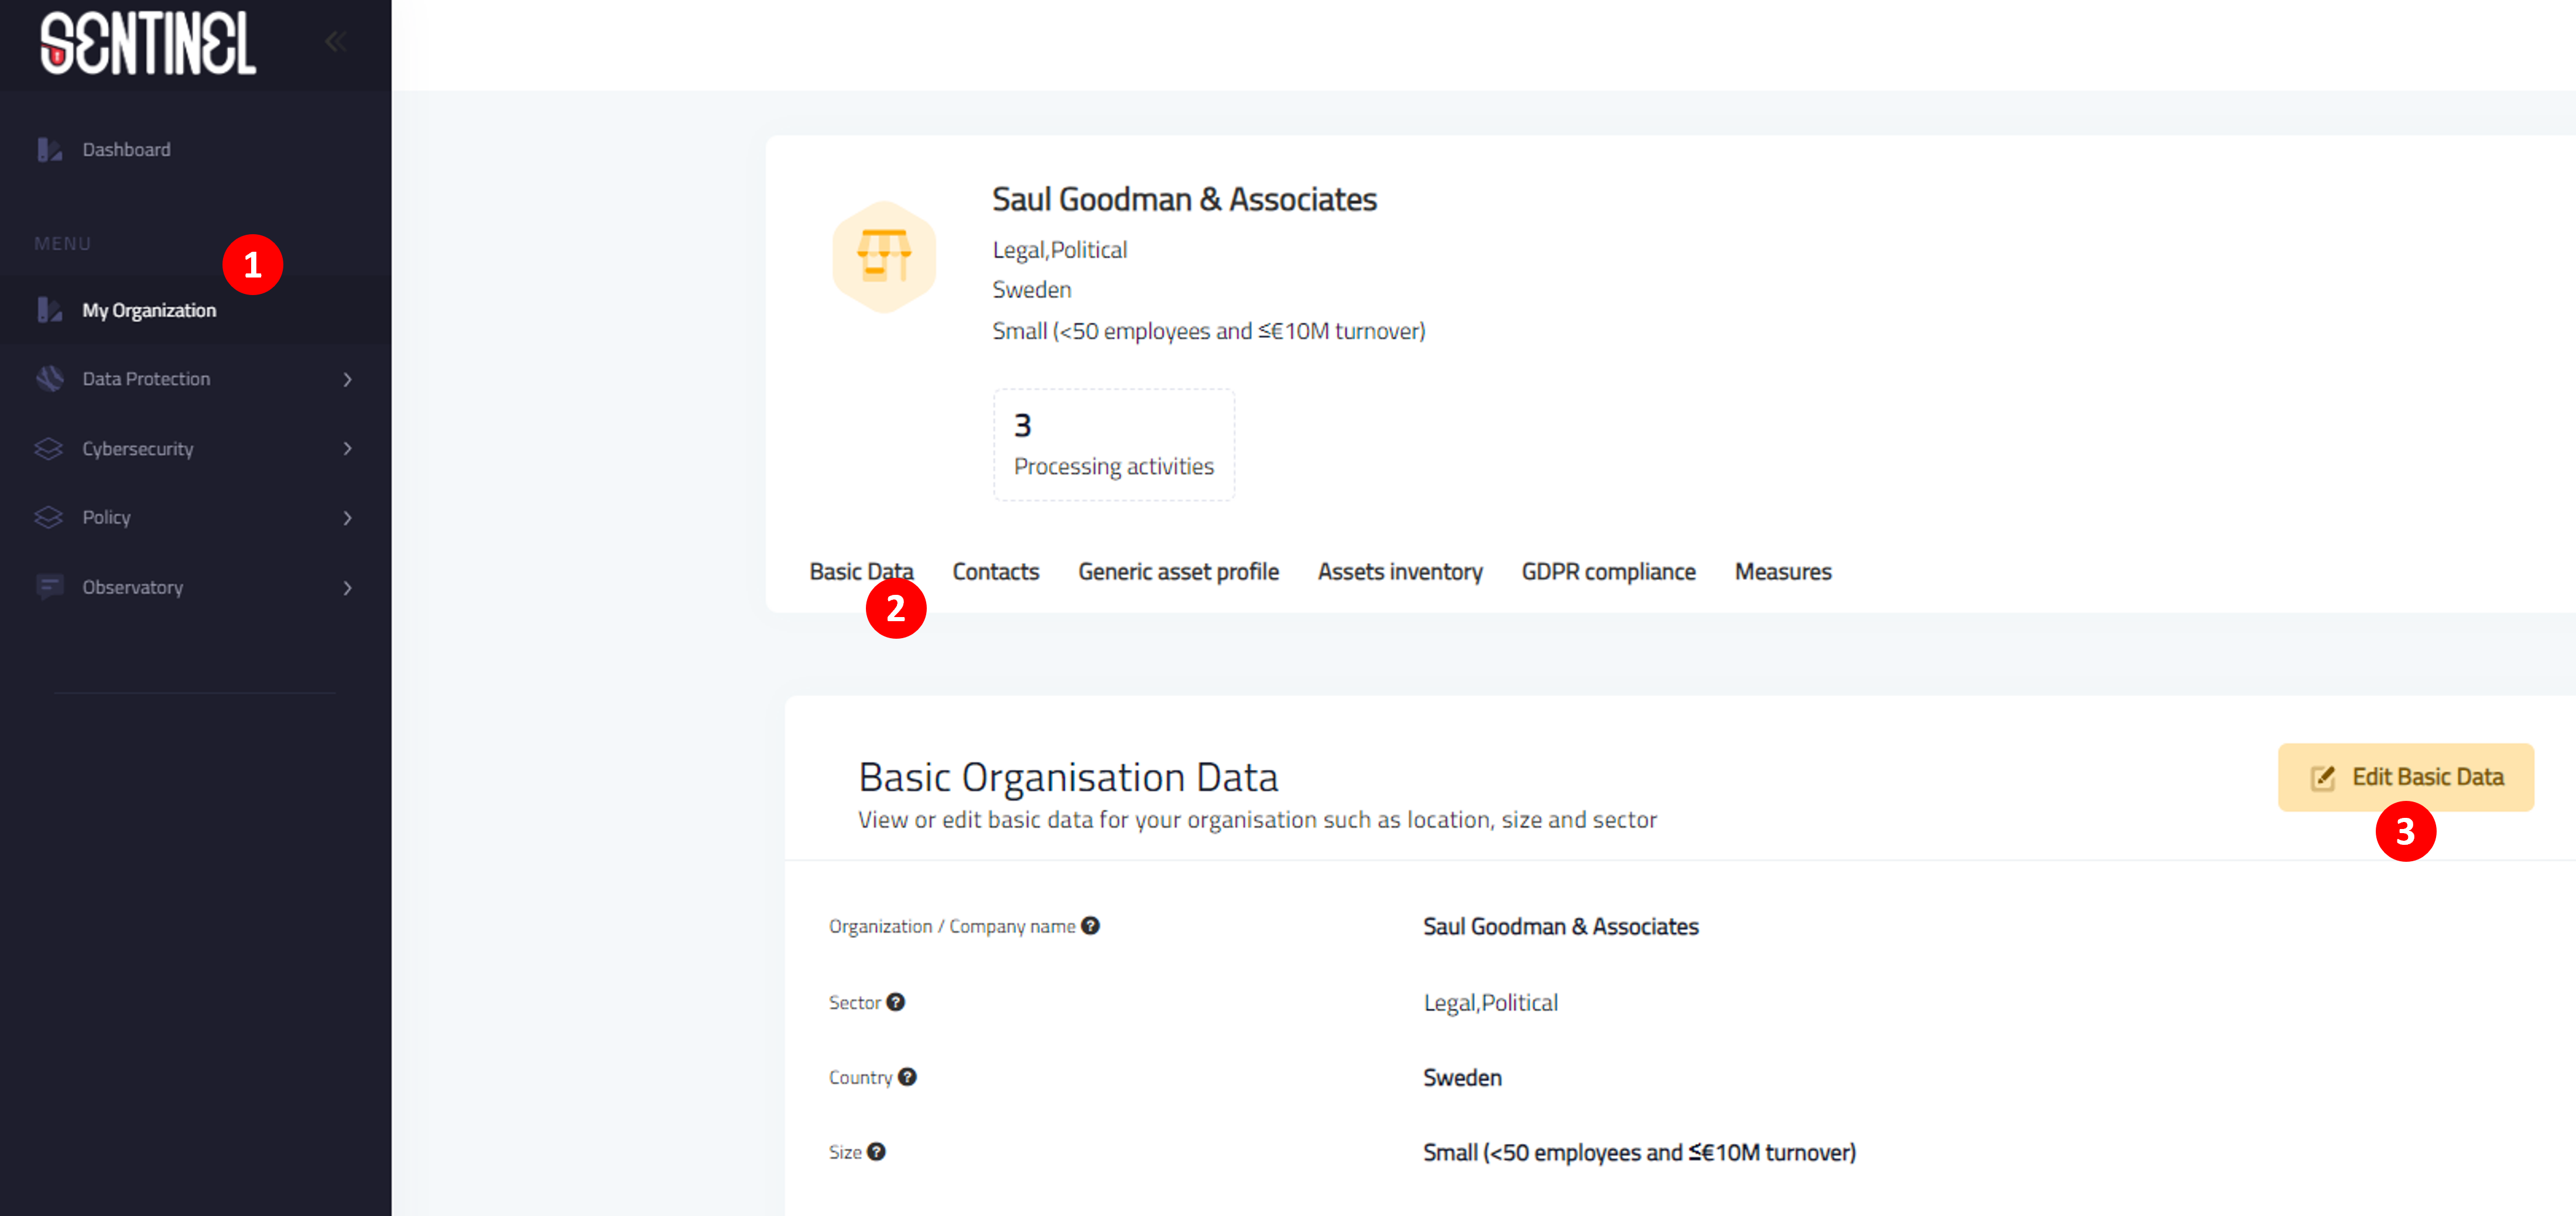Click the Policy layers icon
Image resolution: width=2576 pixels, height=1216 pixels.
click(49, 517)
